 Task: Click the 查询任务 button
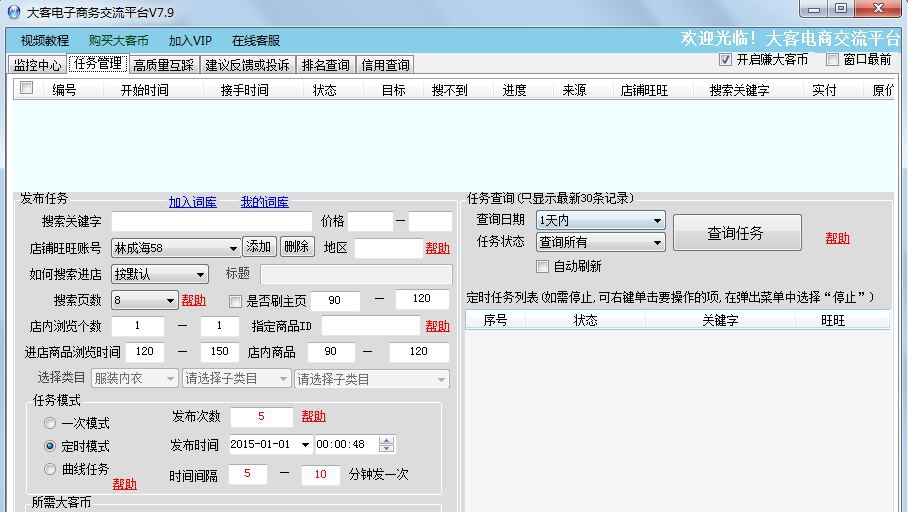(x=736, y=233)
